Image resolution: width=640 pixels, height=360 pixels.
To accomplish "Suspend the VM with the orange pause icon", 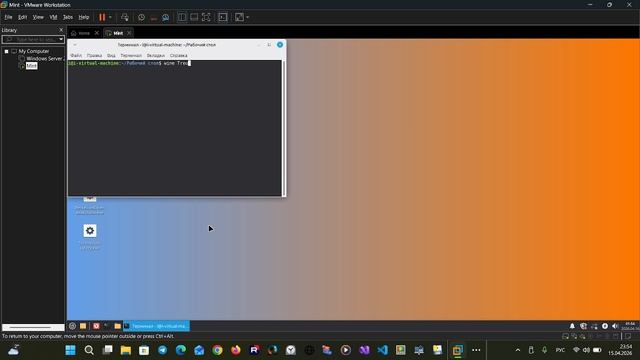I will tap(102, 17).
